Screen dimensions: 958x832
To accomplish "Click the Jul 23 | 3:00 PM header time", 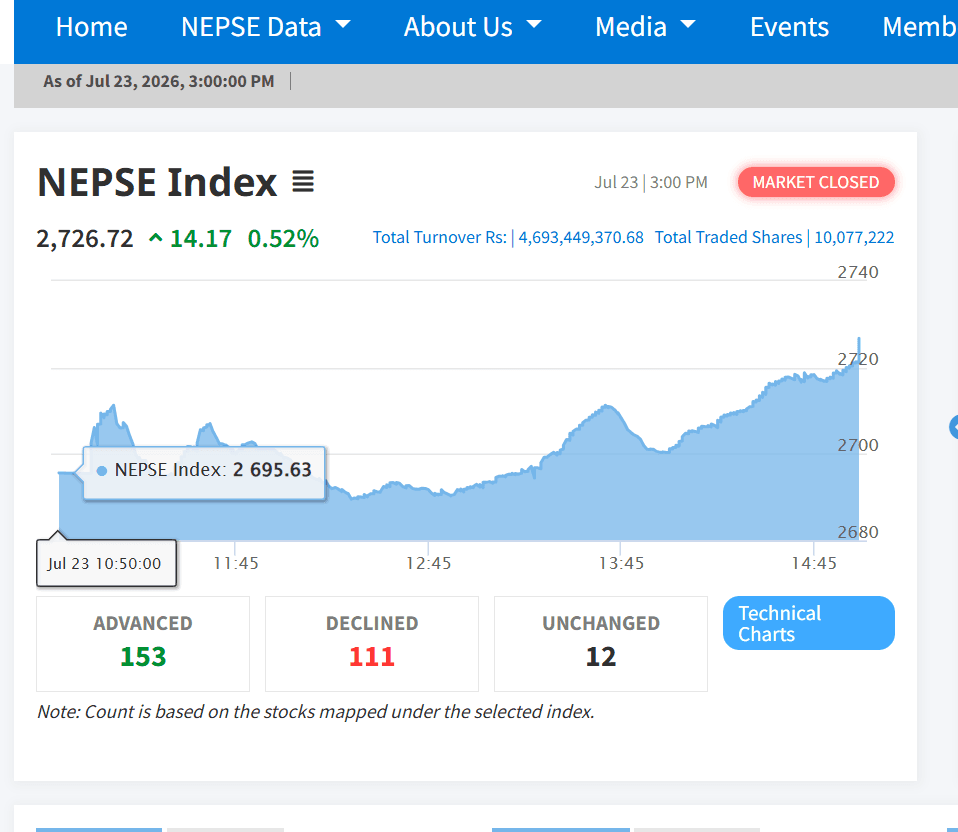I will click(x=651, y=182).
